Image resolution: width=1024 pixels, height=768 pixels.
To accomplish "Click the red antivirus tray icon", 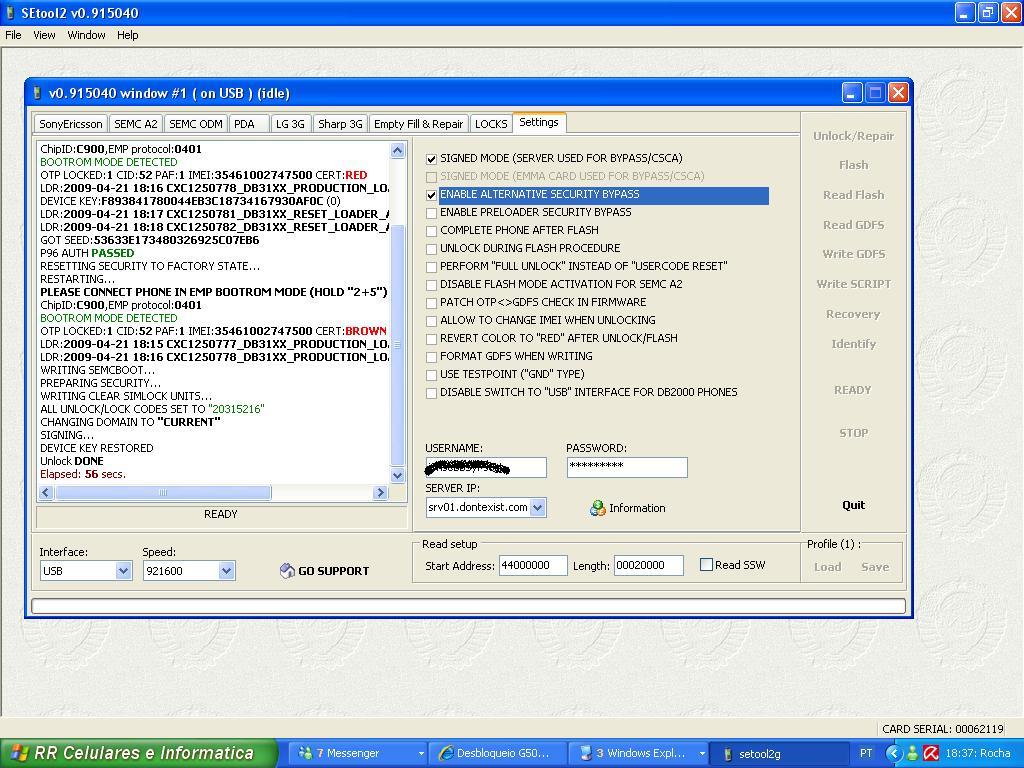I will point(931,753).
